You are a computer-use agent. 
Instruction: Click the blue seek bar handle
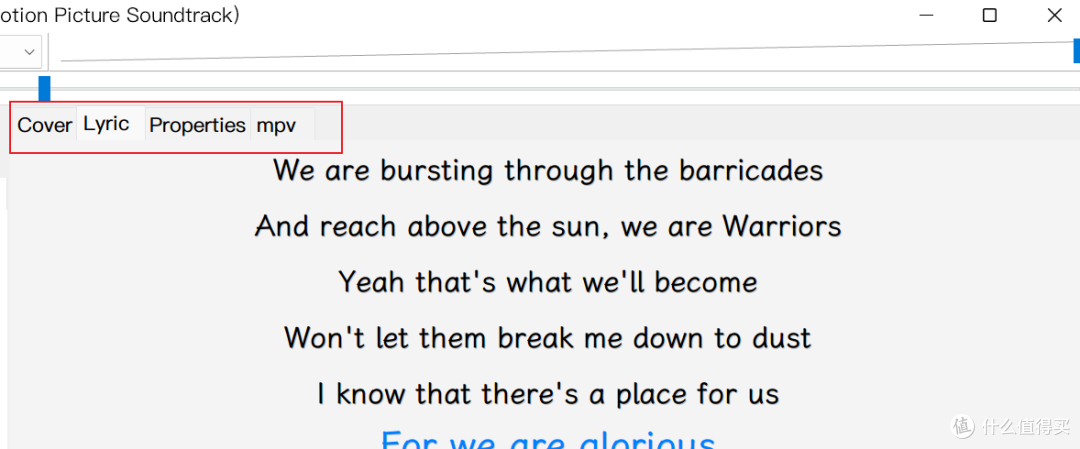click(44, 88)
